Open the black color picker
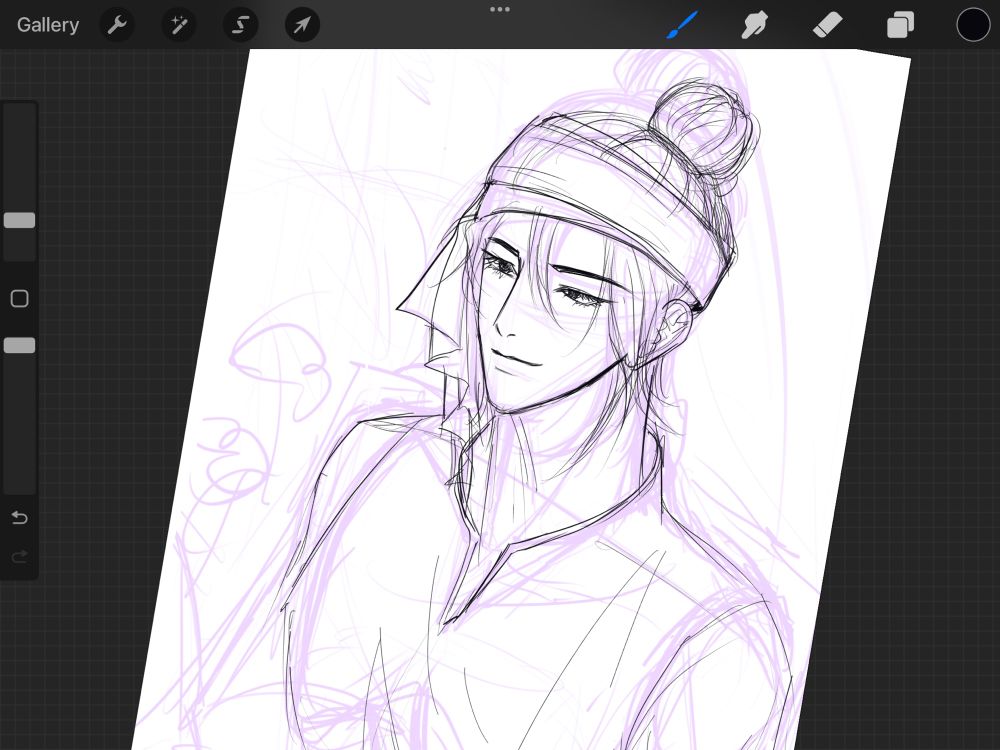 click(973, 25)
